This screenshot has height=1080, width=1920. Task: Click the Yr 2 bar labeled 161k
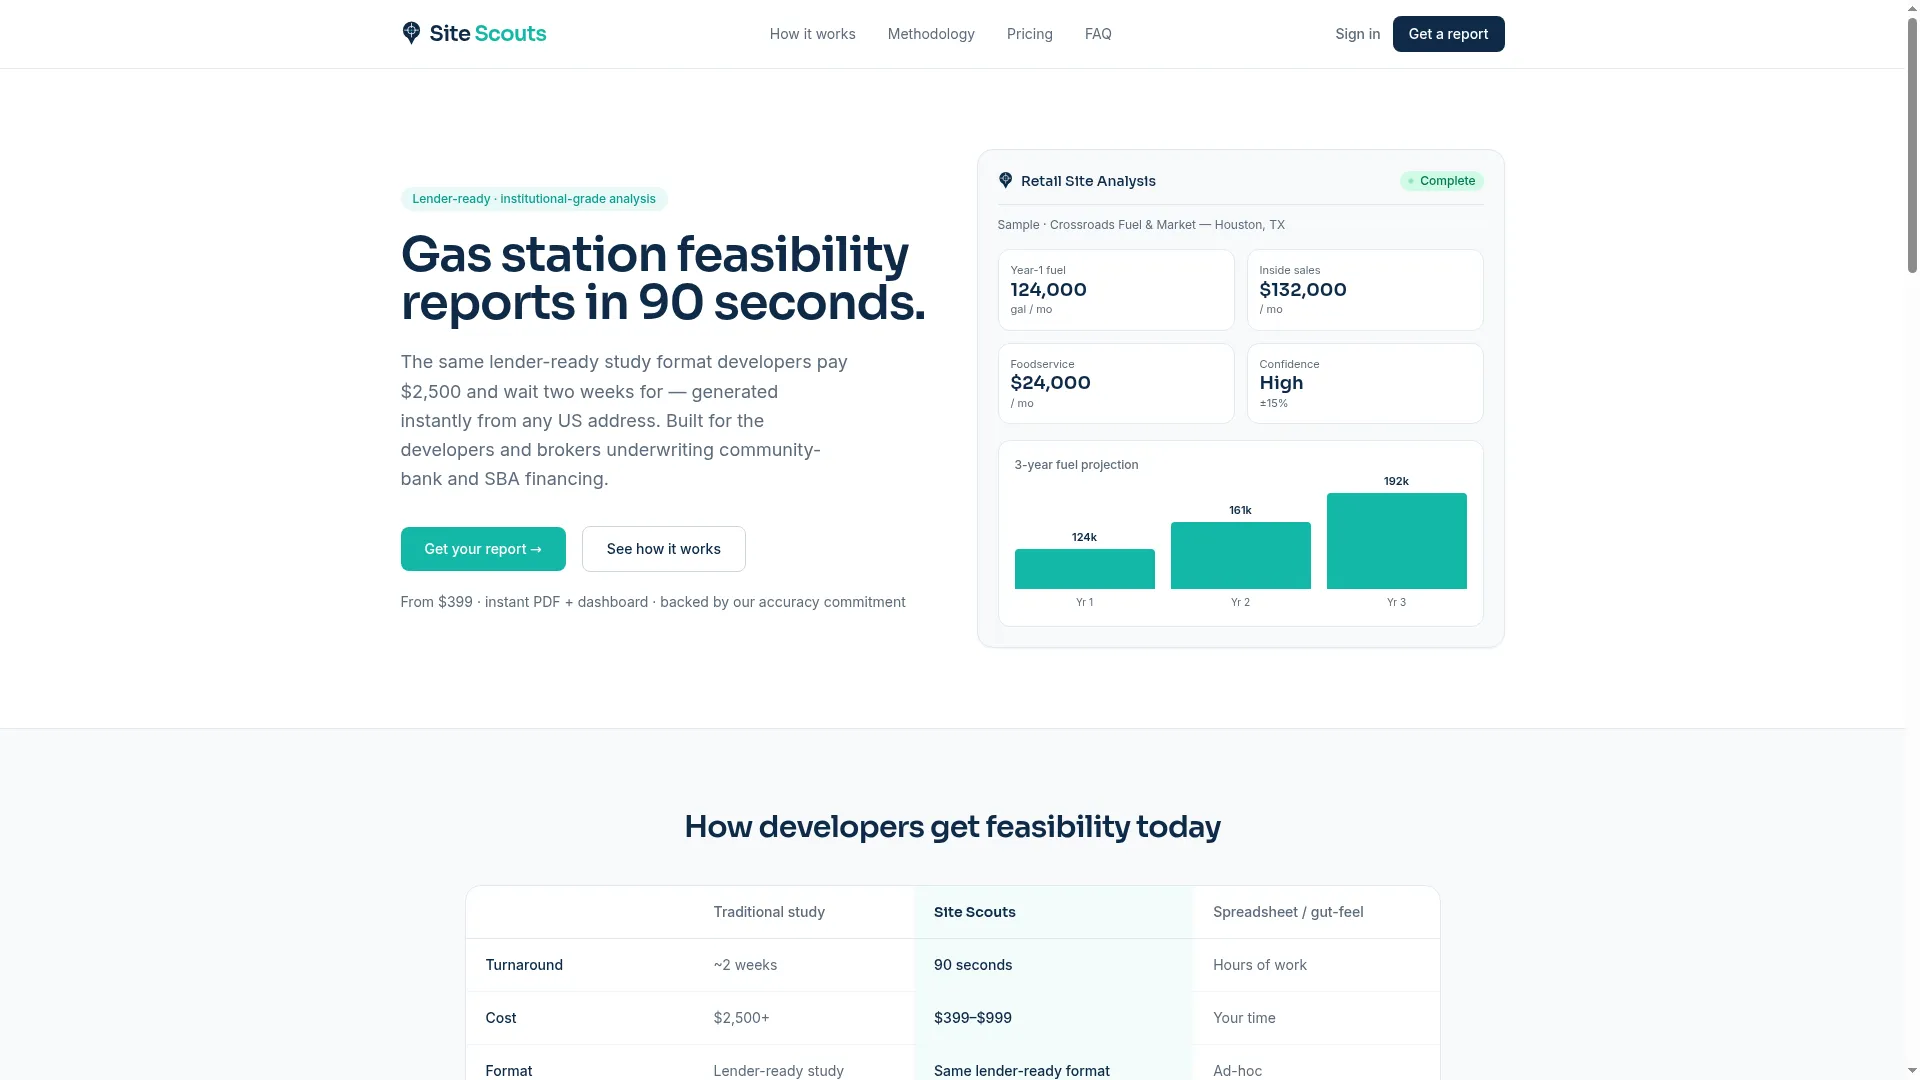(1241, 555)
